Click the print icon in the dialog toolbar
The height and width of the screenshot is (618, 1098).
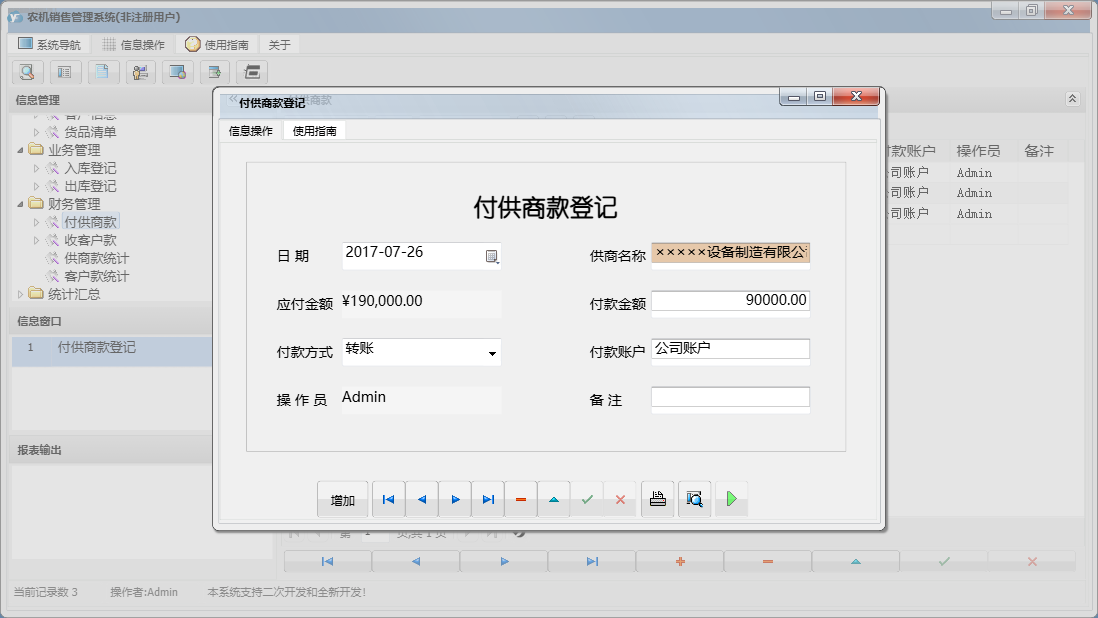pyautogui.click(x=657, y=498)
